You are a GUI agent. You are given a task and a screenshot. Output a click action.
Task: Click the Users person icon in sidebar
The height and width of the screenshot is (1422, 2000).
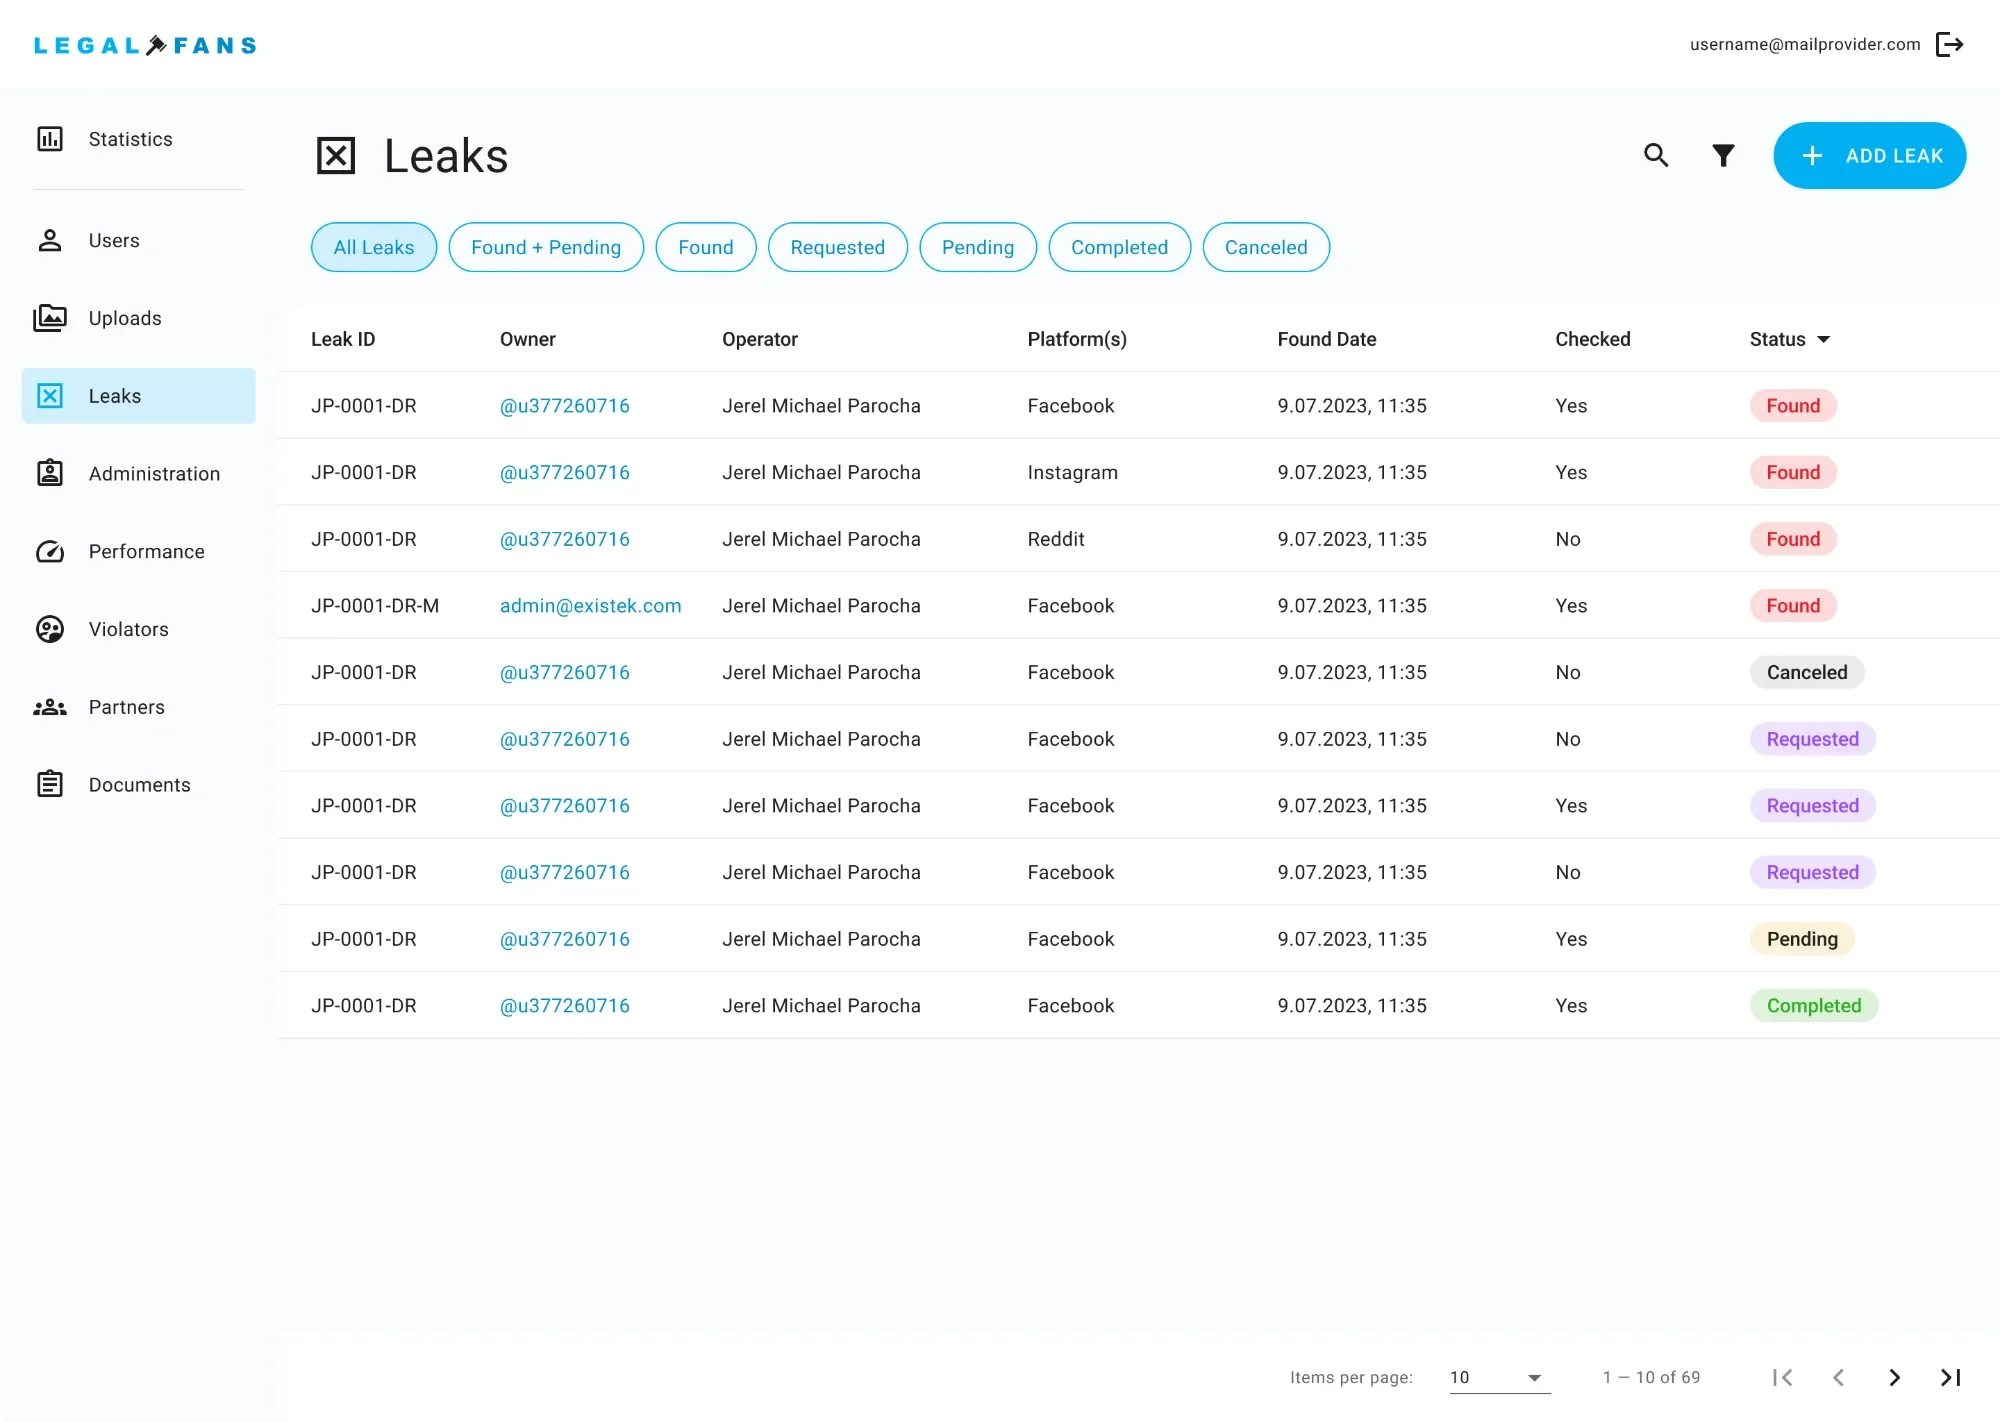click(x=50, y=240)
